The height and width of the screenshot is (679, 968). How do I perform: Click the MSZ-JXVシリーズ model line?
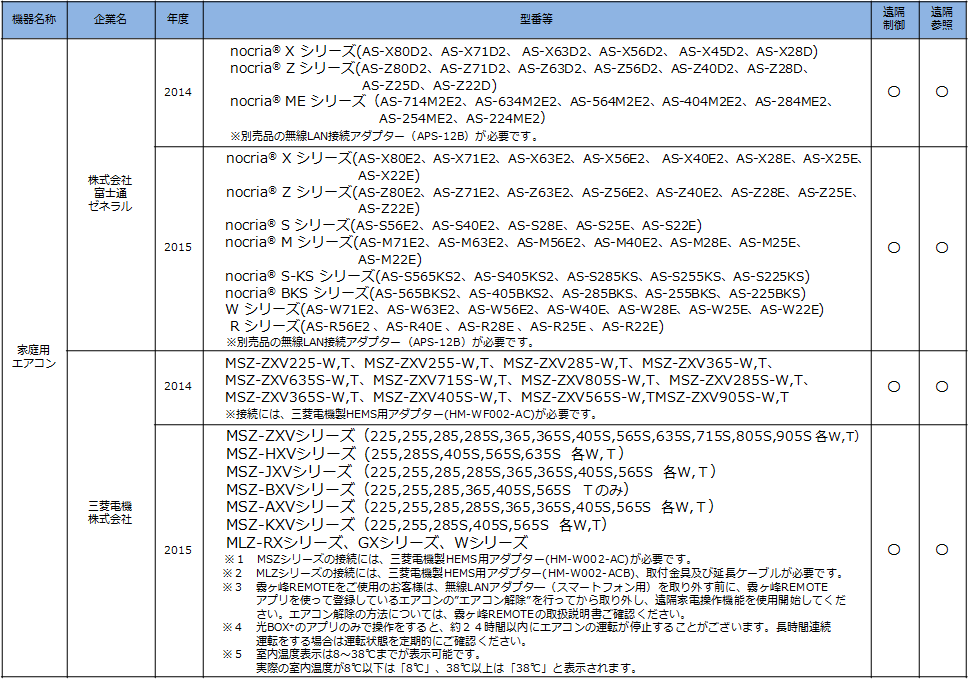pos(472,472)
